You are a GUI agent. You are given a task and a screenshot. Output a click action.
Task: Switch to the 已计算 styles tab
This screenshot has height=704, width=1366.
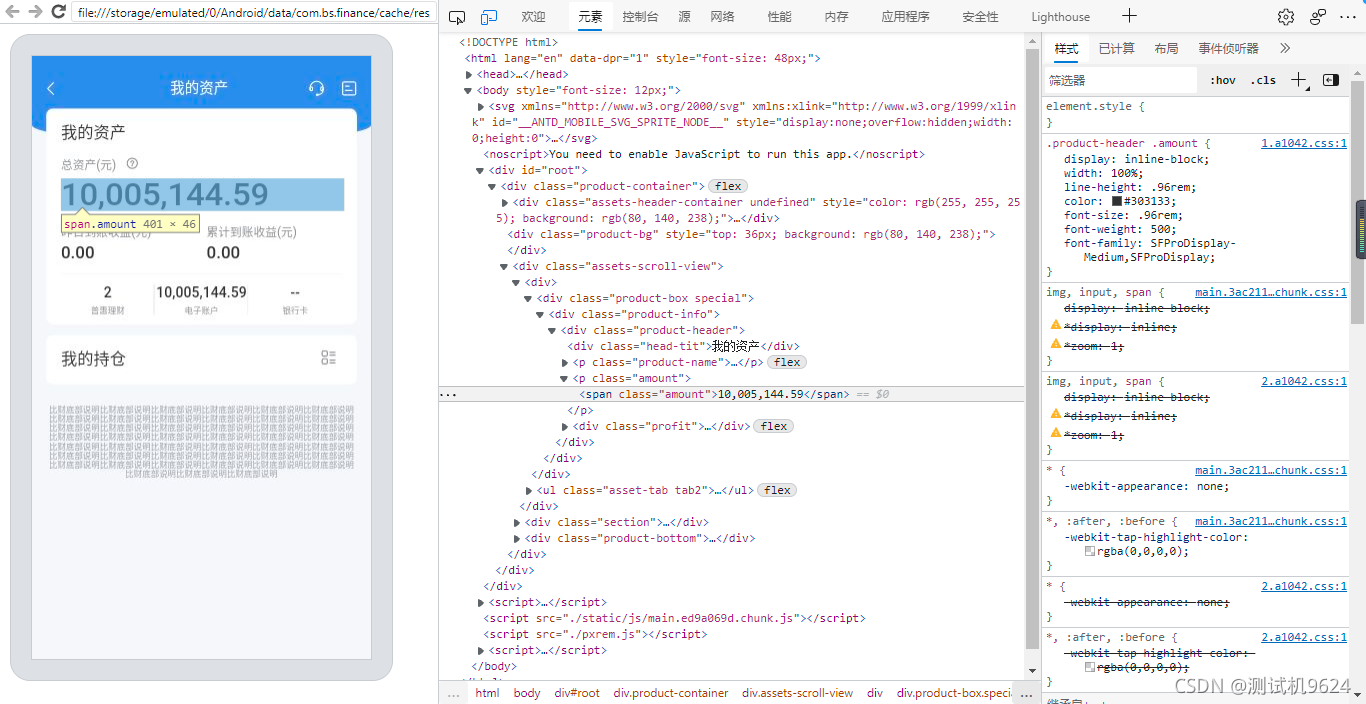pyautogui.click(x=1116, y=48)
